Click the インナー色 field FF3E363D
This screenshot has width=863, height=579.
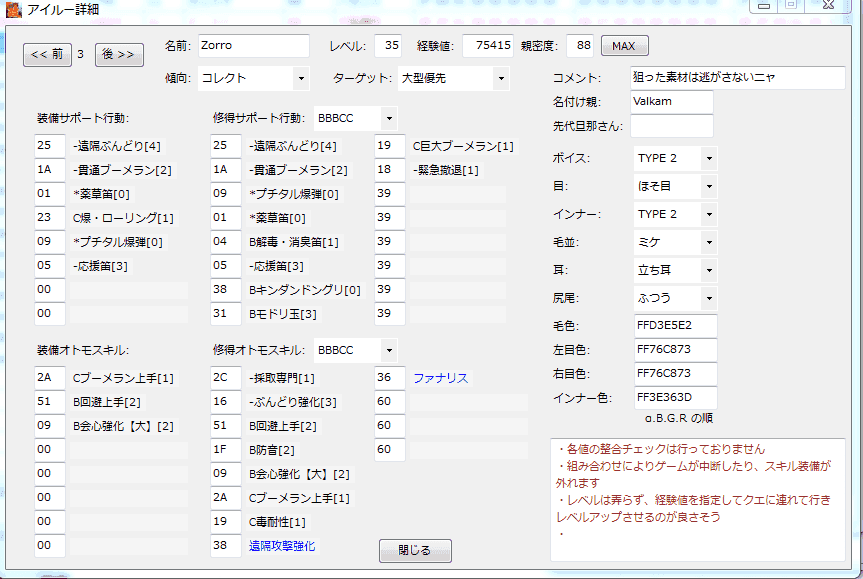[x=676, y=398]
